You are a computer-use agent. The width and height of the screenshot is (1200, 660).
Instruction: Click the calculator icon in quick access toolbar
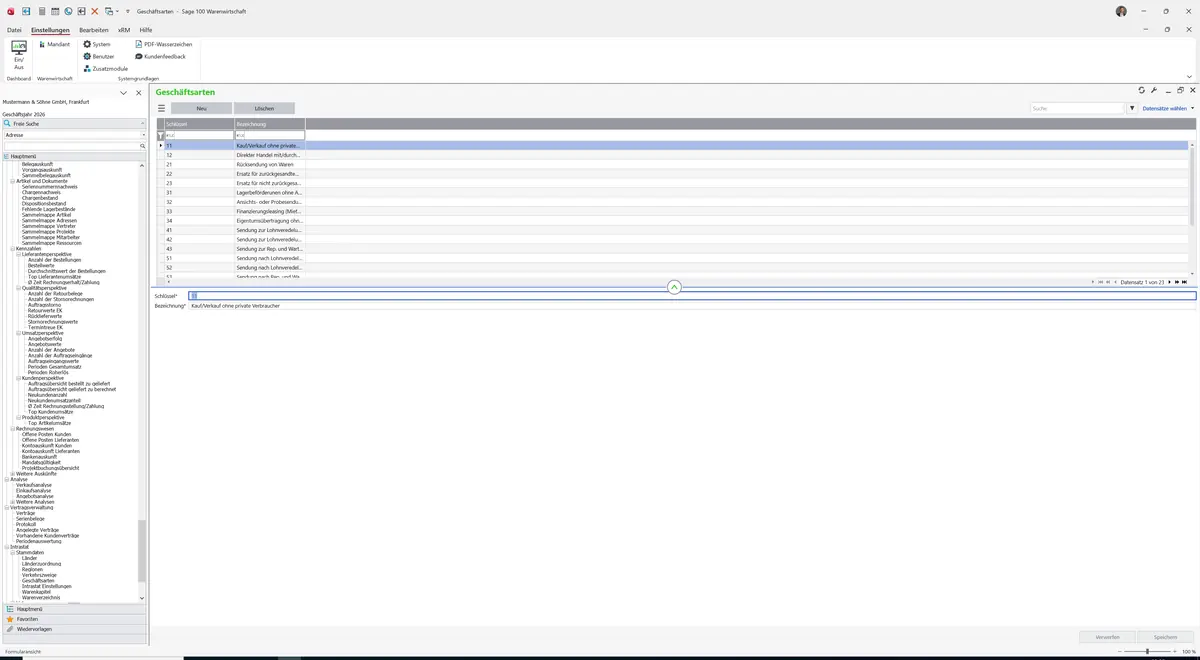click(x=41, y=11)
